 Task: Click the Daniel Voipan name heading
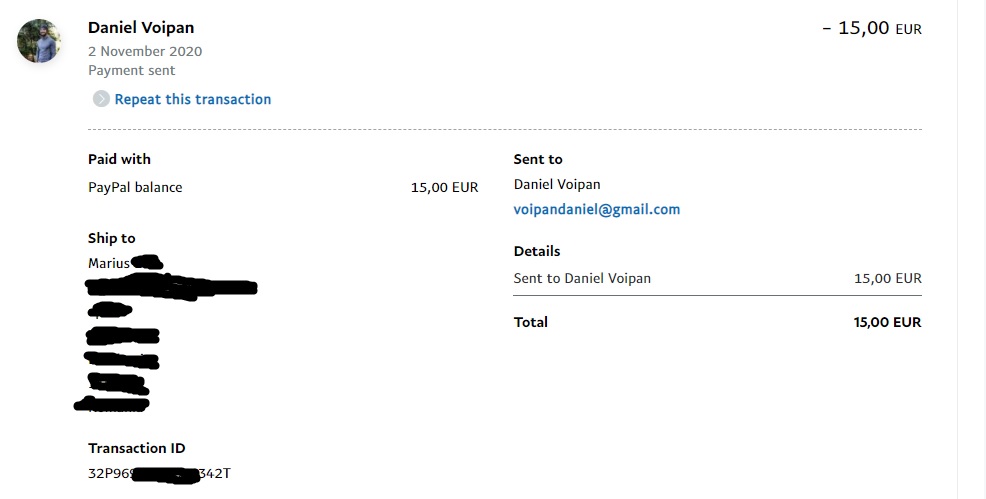pos(140,27)
